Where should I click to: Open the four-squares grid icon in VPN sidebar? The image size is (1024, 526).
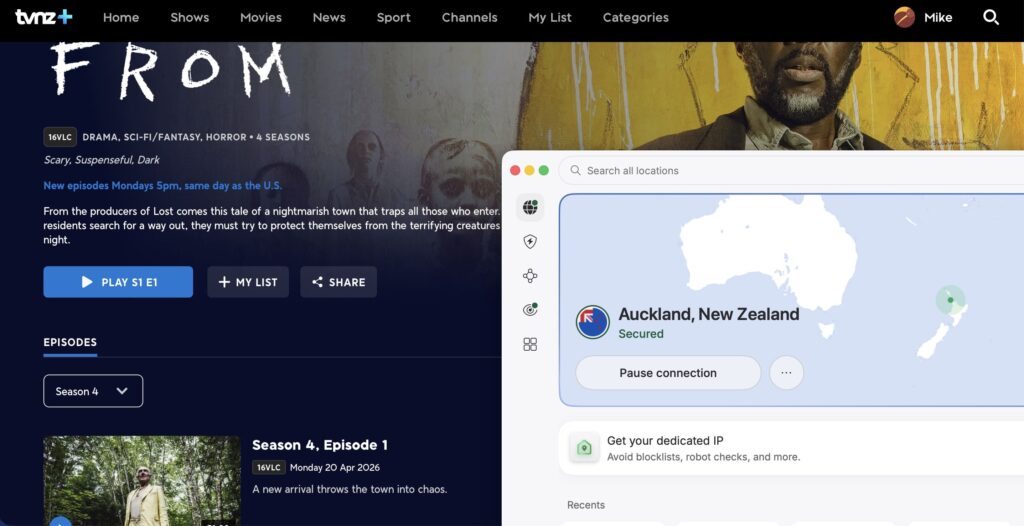coord(530,344)
